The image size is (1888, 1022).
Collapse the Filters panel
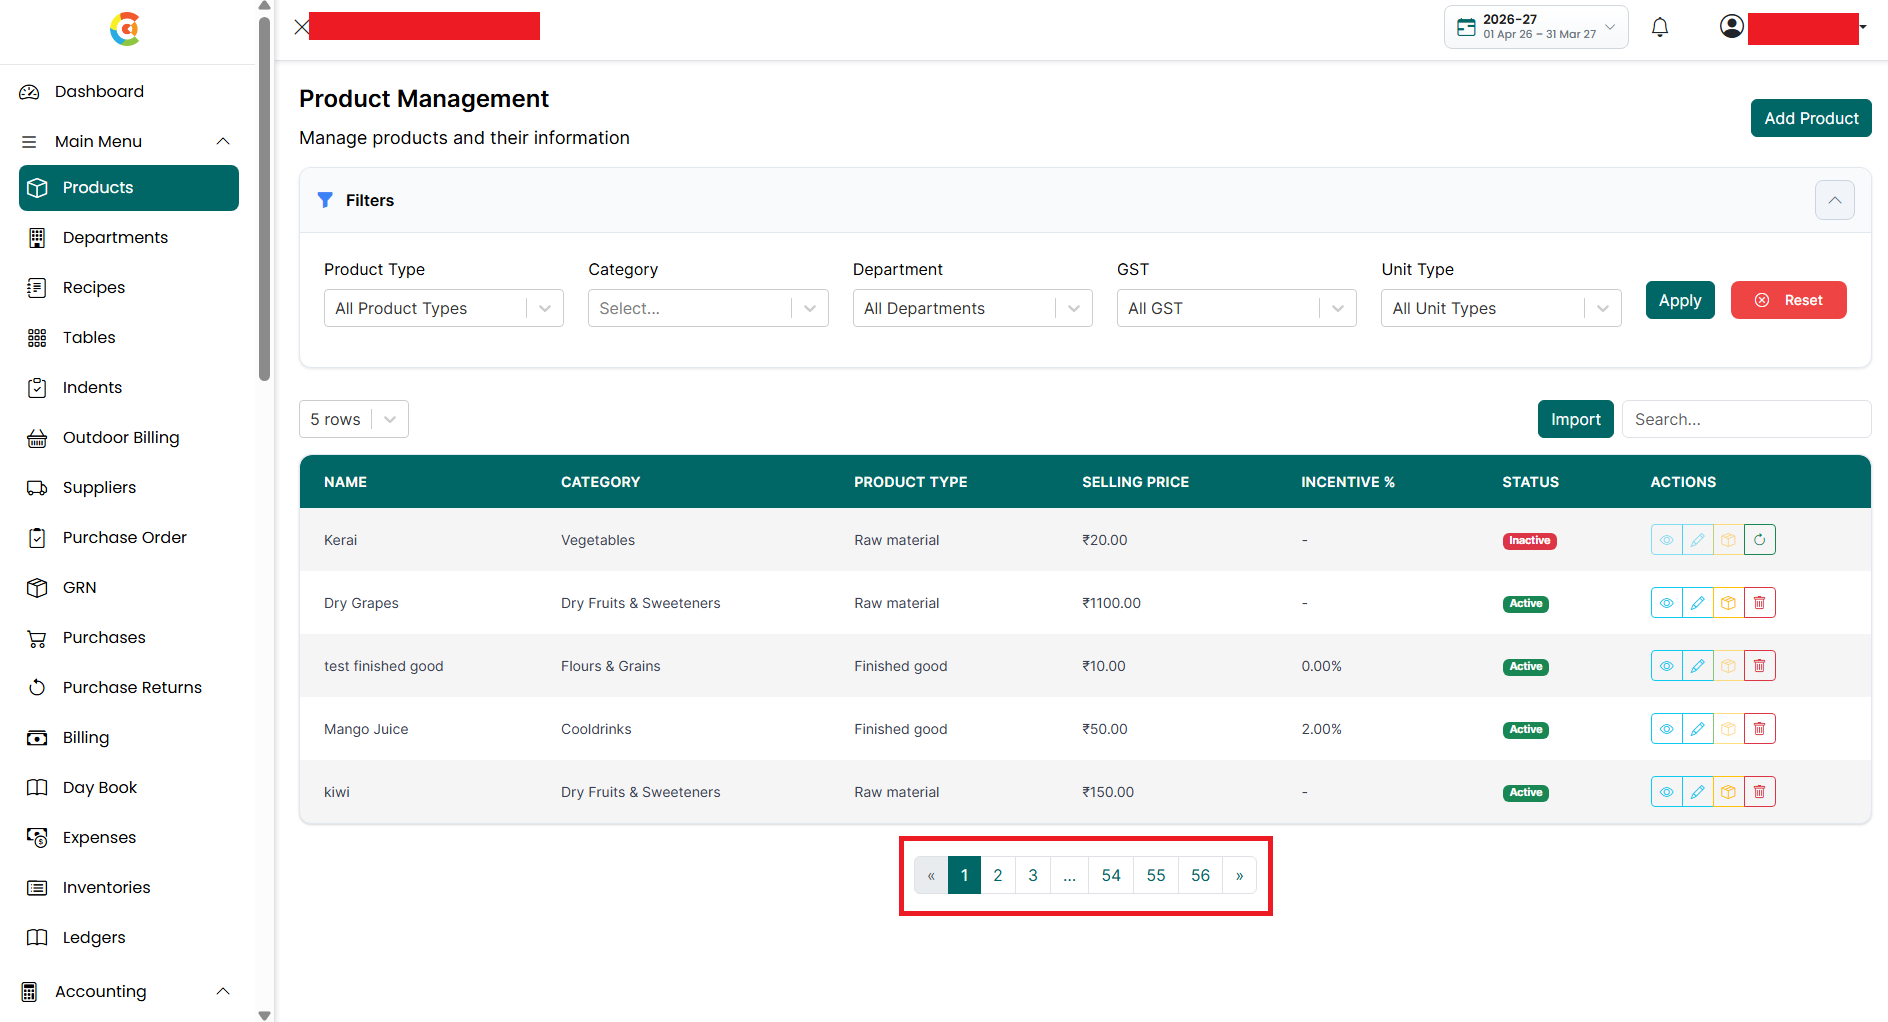coord(1834,200)
